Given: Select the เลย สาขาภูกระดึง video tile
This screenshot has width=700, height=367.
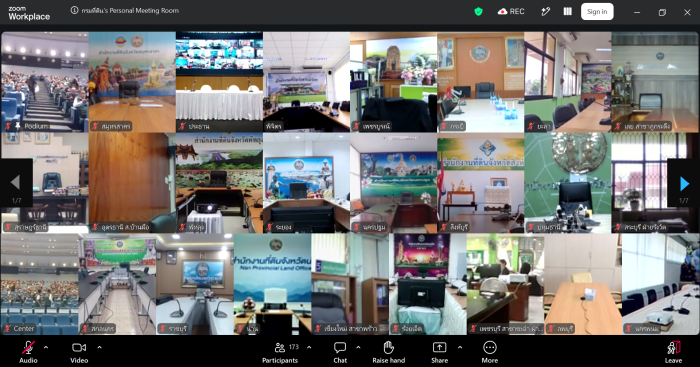Looking at the screenshot, I should (x=655, y=82).
